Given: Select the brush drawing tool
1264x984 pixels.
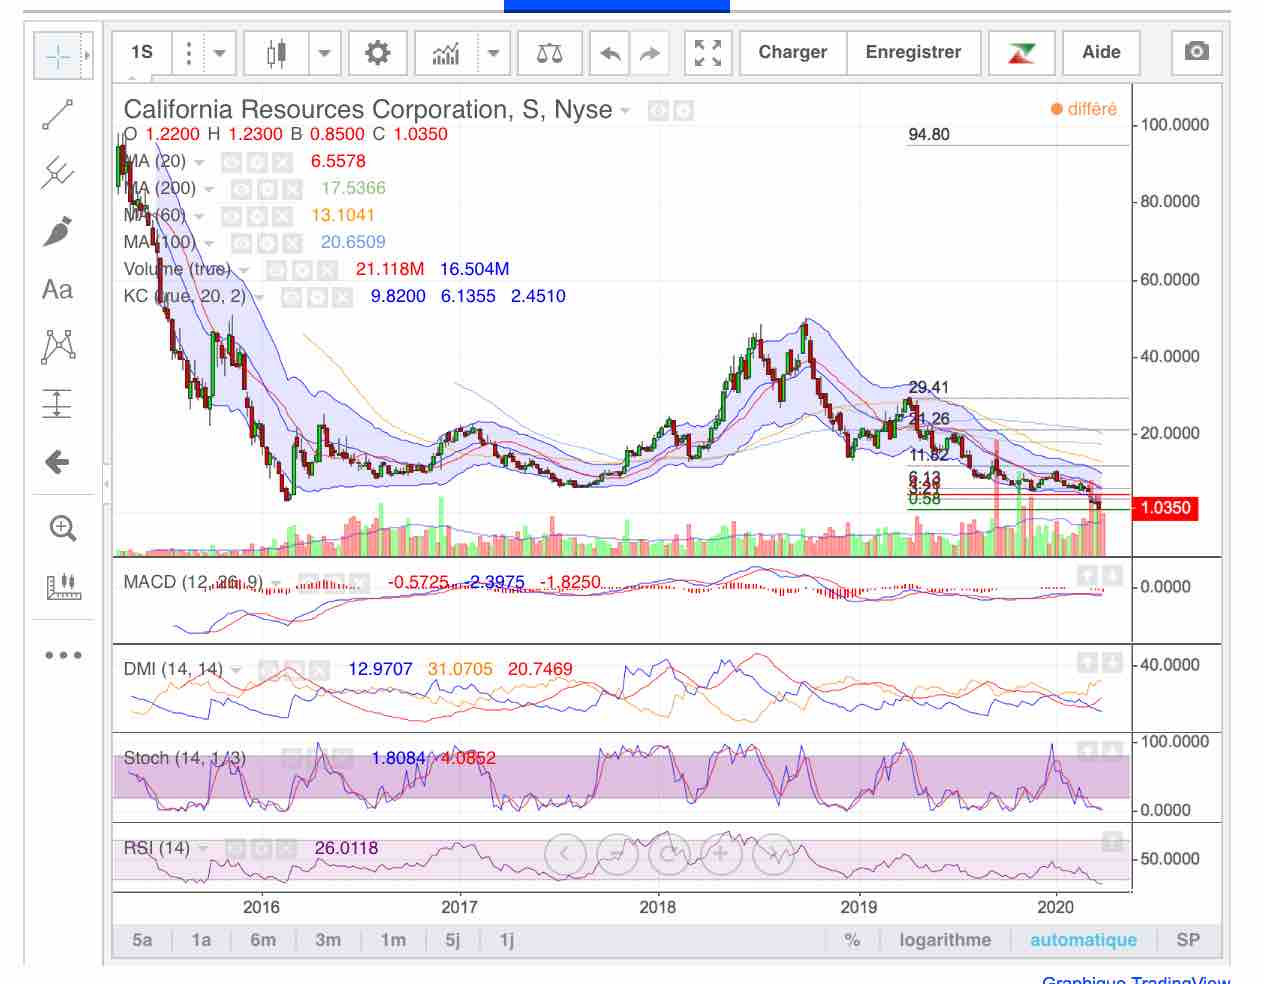Looking at the screenshot, I should [x=58, y=231].
